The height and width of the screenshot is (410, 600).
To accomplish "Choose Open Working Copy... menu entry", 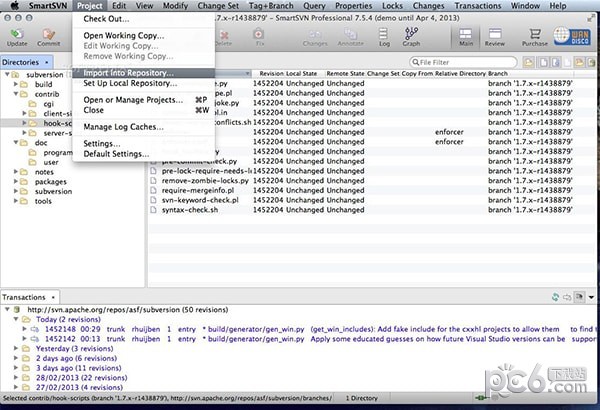I will (x=143, y=36).
